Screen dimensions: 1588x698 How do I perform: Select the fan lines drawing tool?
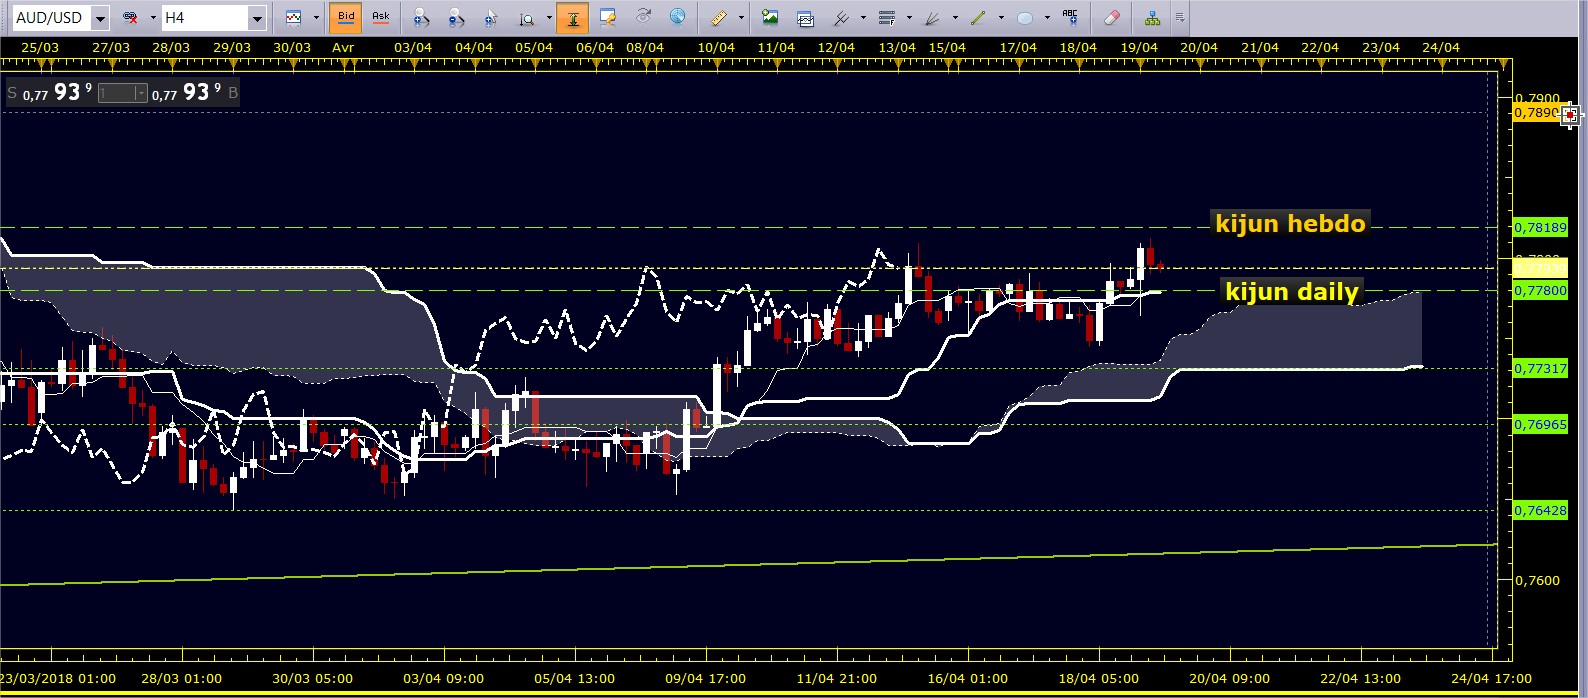coord(932,18)
